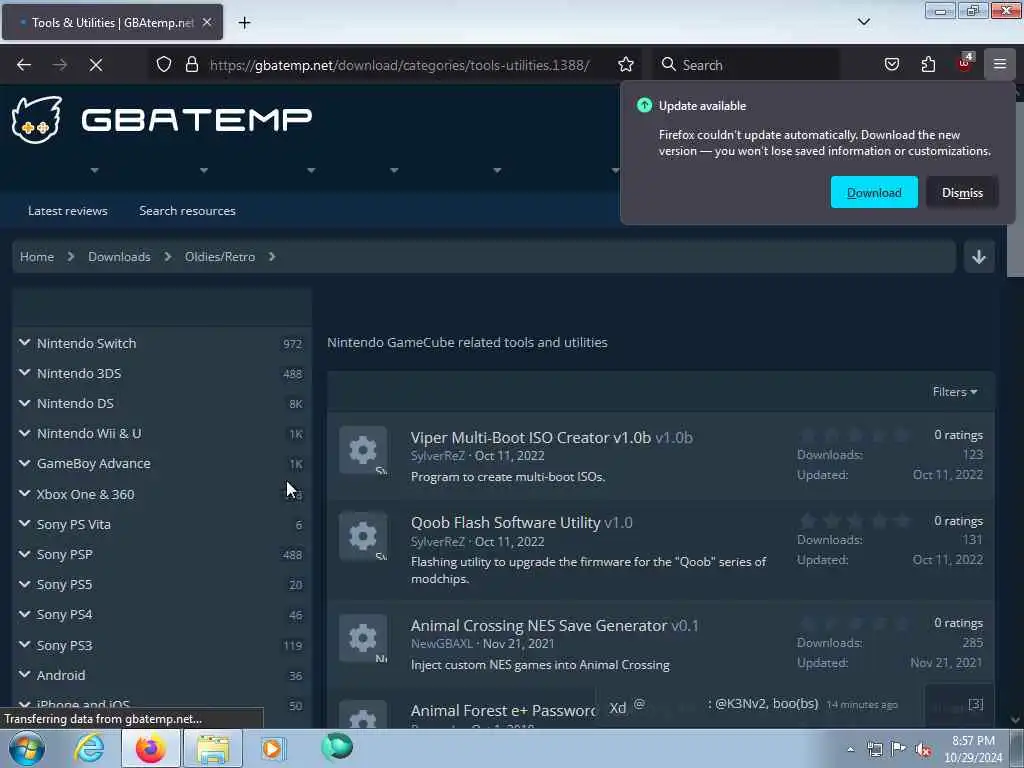The height and width of the screenshot is (768, 1024).
Task: Open the taskbar clock showing 8:57 PM
Action: (973, 749)
